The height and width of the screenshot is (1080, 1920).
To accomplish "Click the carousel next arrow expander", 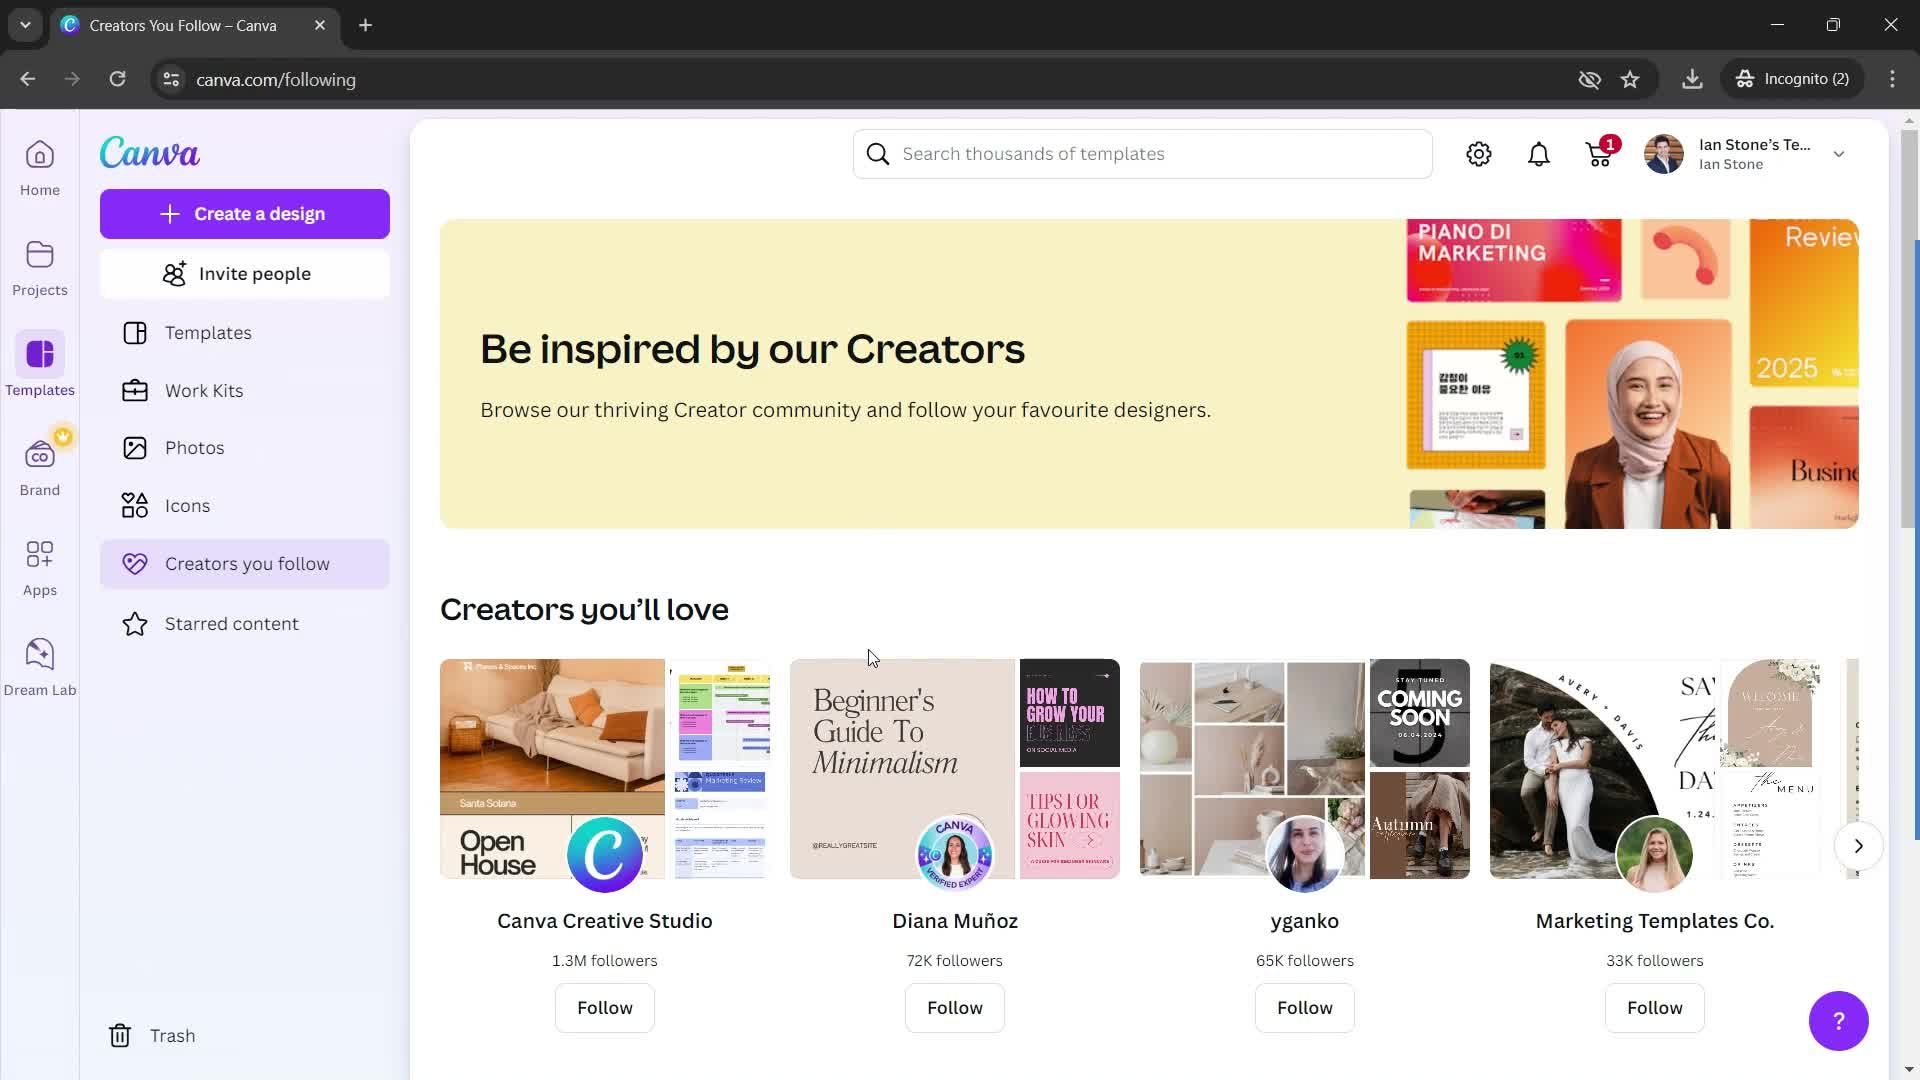I will tap(1857, 845).
